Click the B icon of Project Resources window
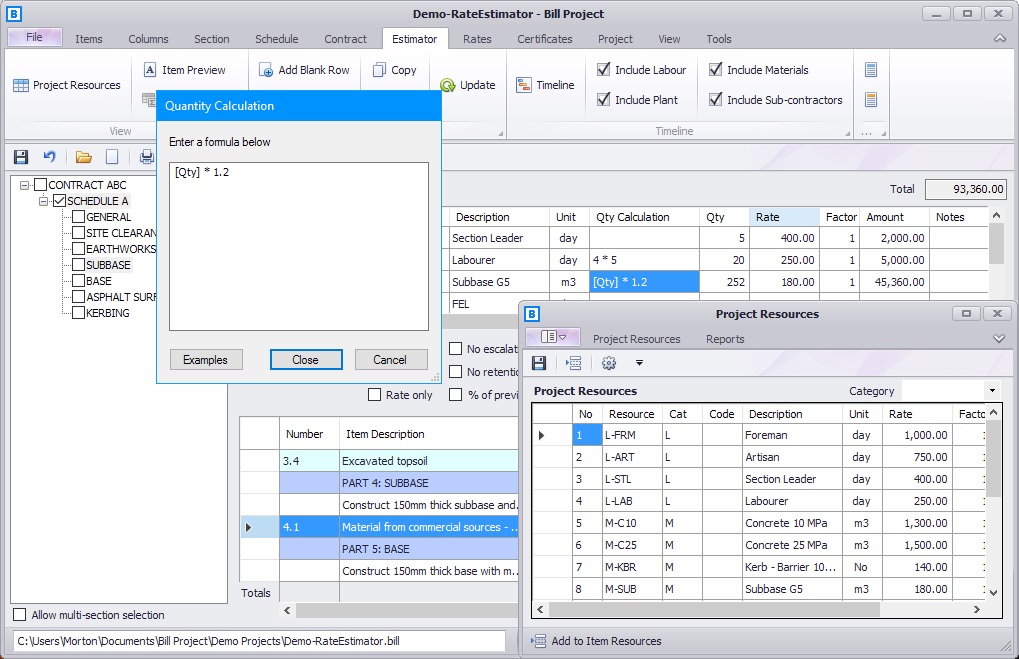 pos(532,314)
